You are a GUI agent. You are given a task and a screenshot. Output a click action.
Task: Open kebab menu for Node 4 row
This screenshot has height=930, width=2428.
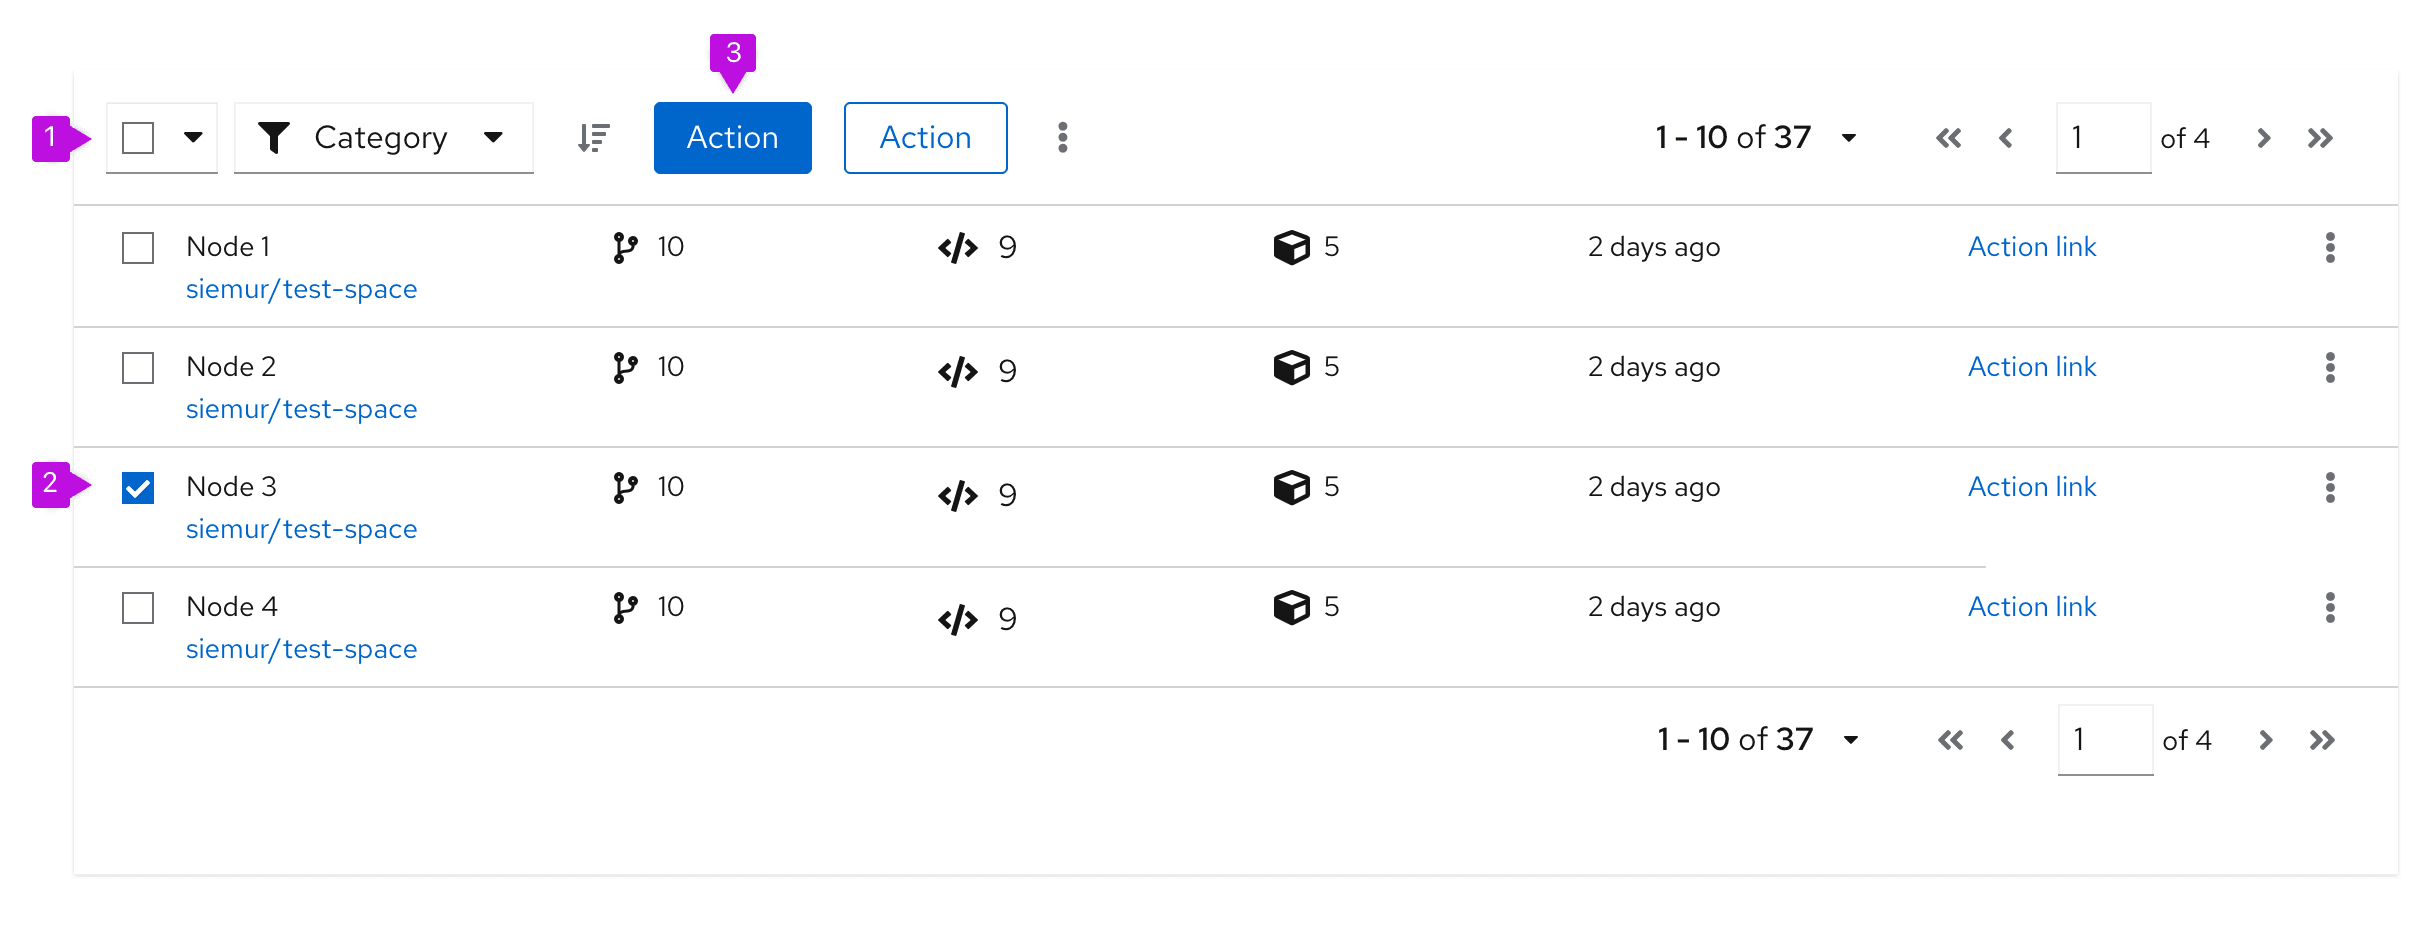[x=2330, y=607]
